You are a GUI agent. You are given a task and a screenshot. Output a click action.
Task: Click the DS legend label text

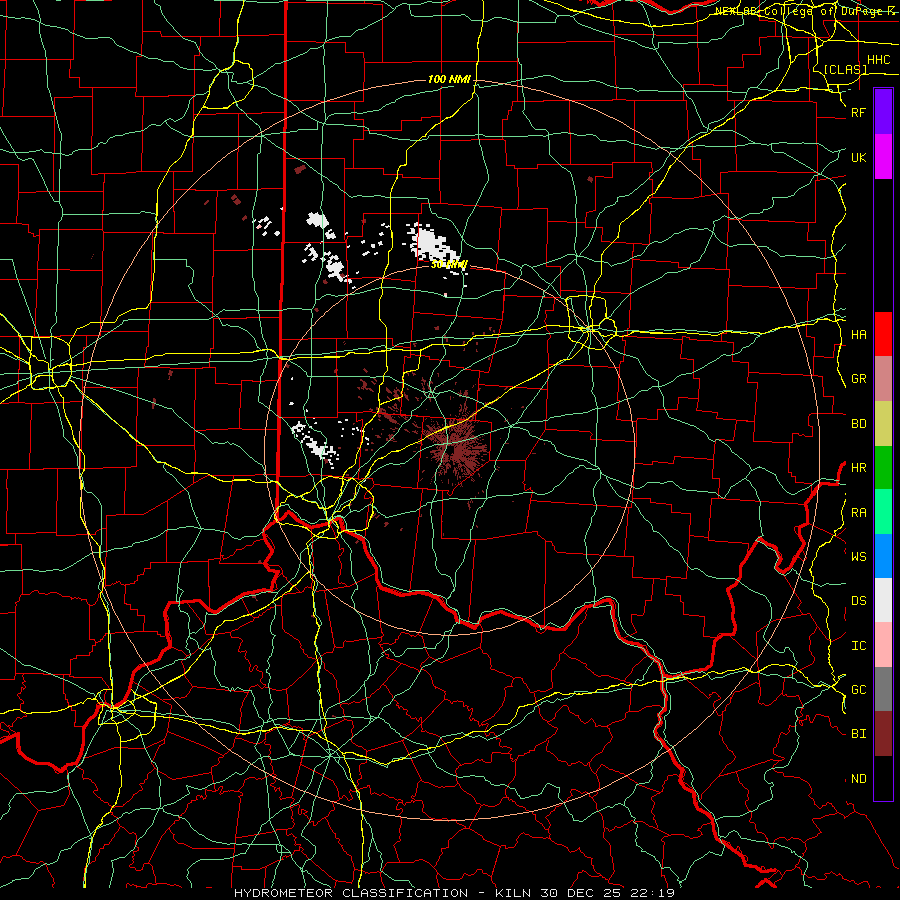[x=858, y=601]
